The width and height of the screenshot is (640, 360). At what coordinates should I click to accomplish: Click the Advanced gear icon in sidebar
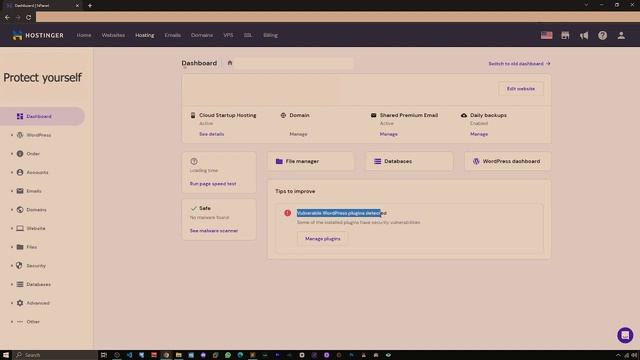[x=20, y=303]
